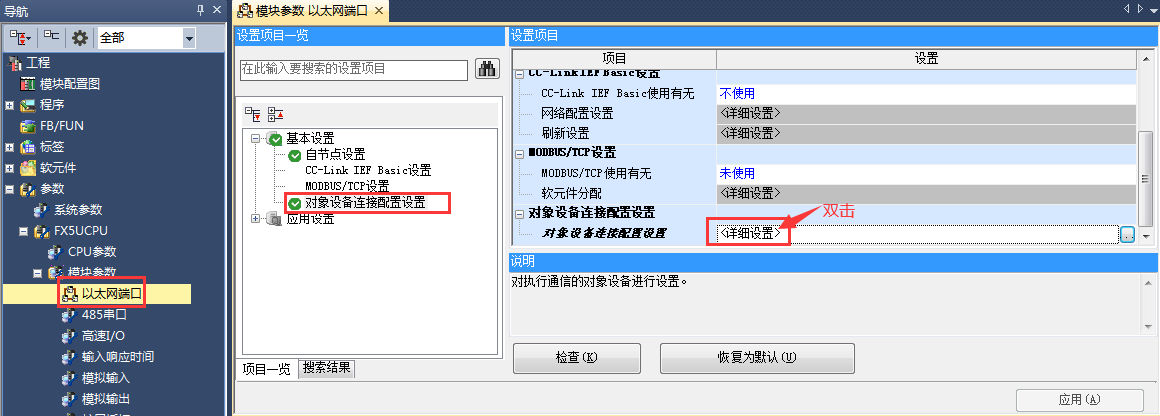Switch to the 搜索结果 tab
Screen dimensions: 1160x416
coord(327,369)
